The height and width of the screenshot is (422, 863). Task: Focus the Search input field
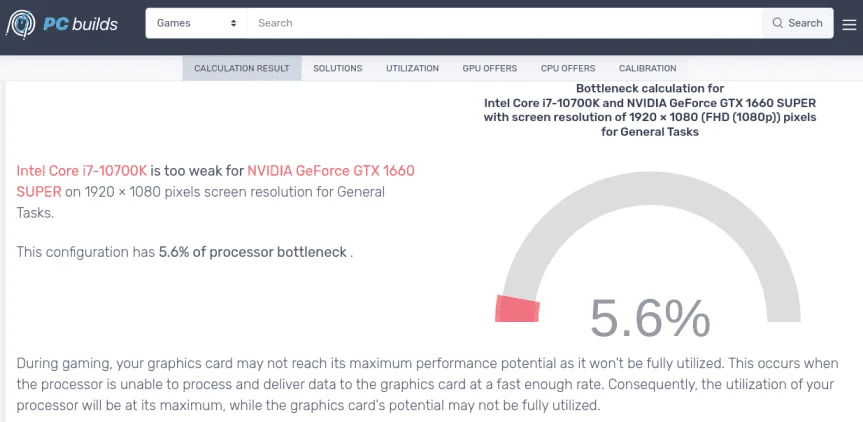pyautogui.click(x=505, y=23)
